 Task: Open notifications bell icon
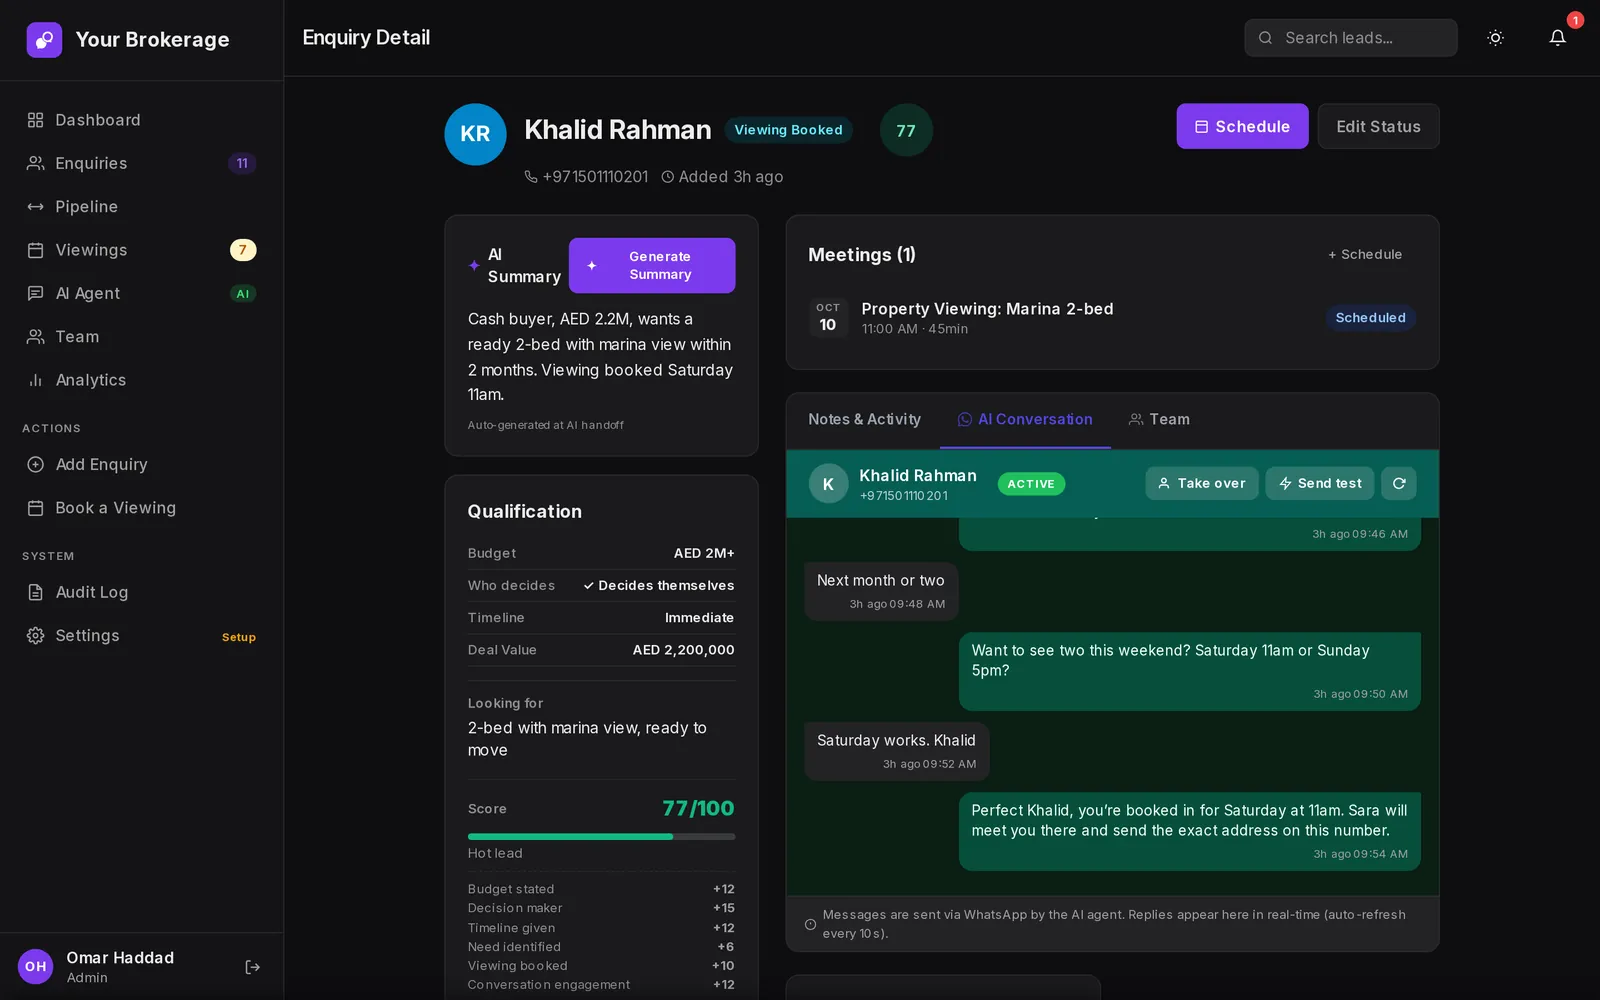(x=1558, y=38)
